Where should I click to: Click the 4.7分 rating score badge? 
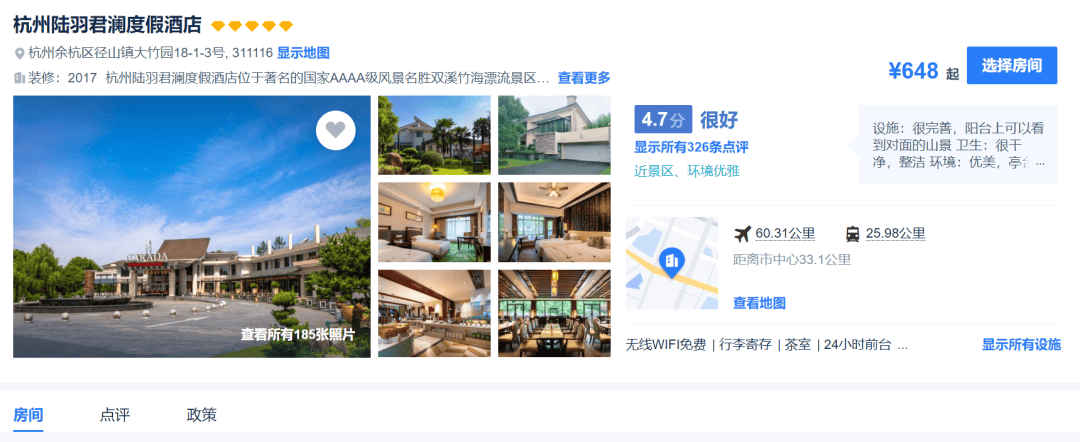point(663,119)
